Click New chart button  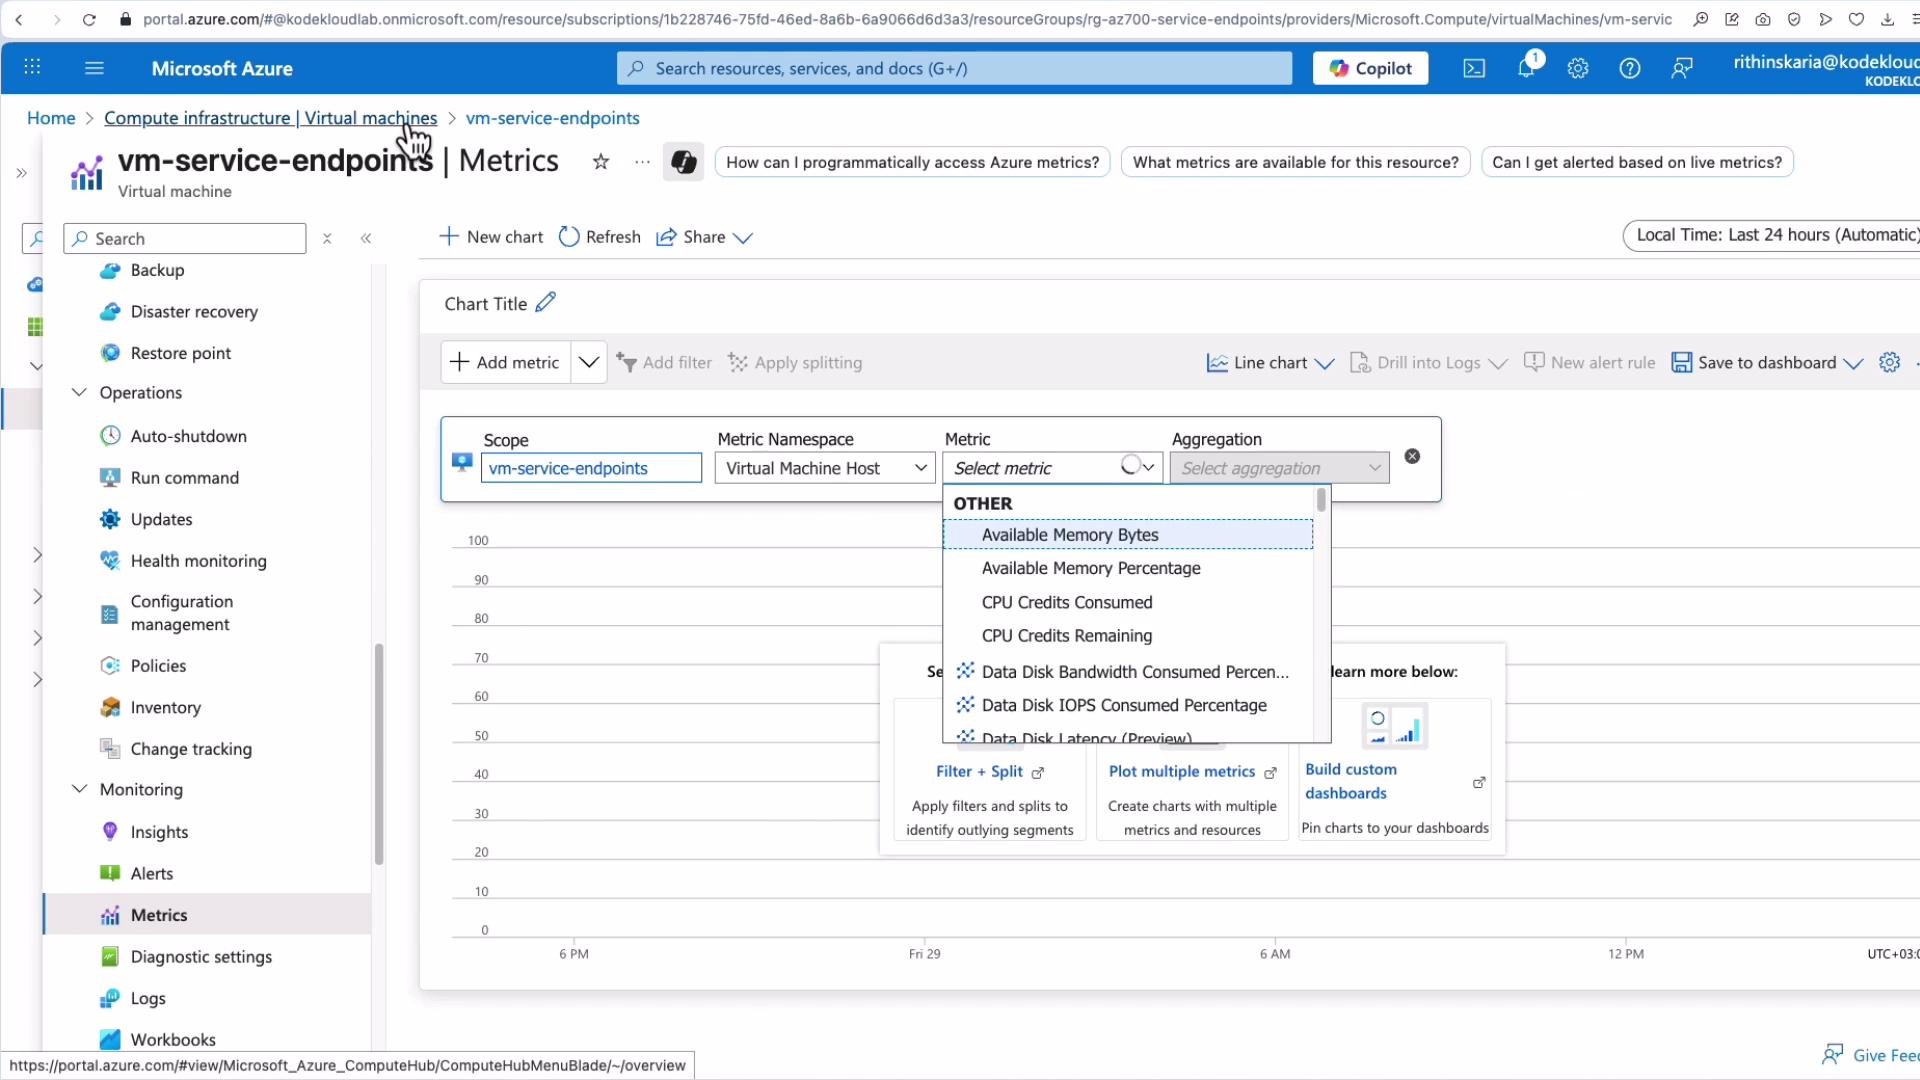(x=491, y=237)
